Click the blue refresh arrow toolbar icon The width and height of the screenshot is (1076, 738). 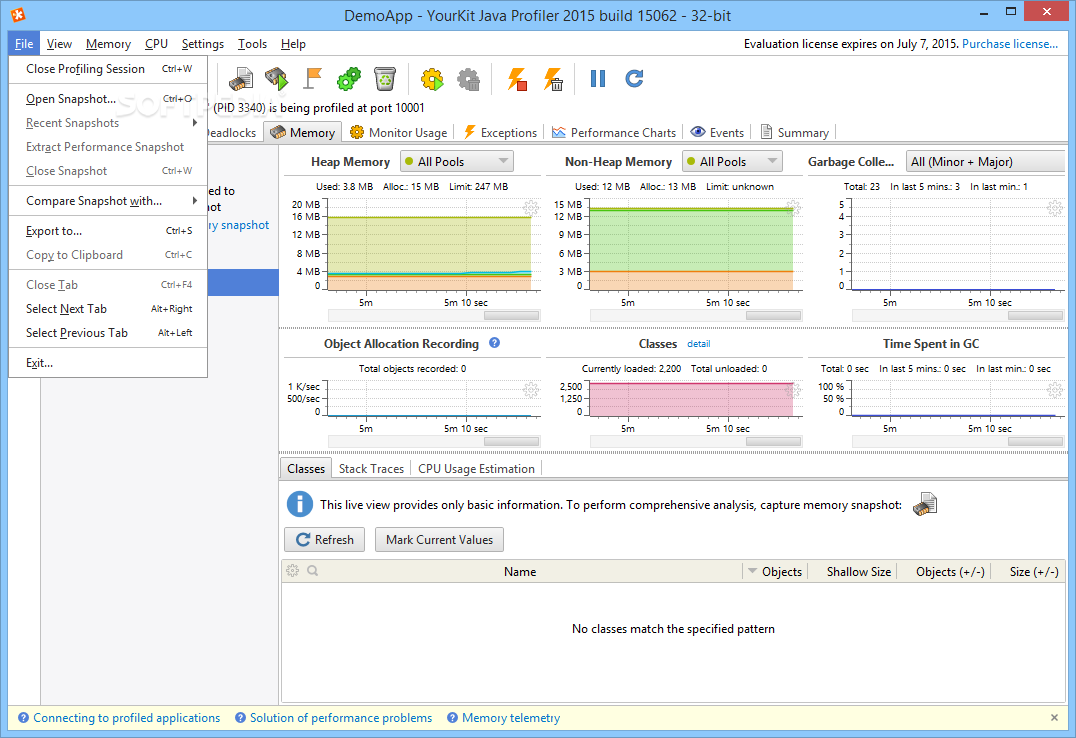click(x=634, y=79)
